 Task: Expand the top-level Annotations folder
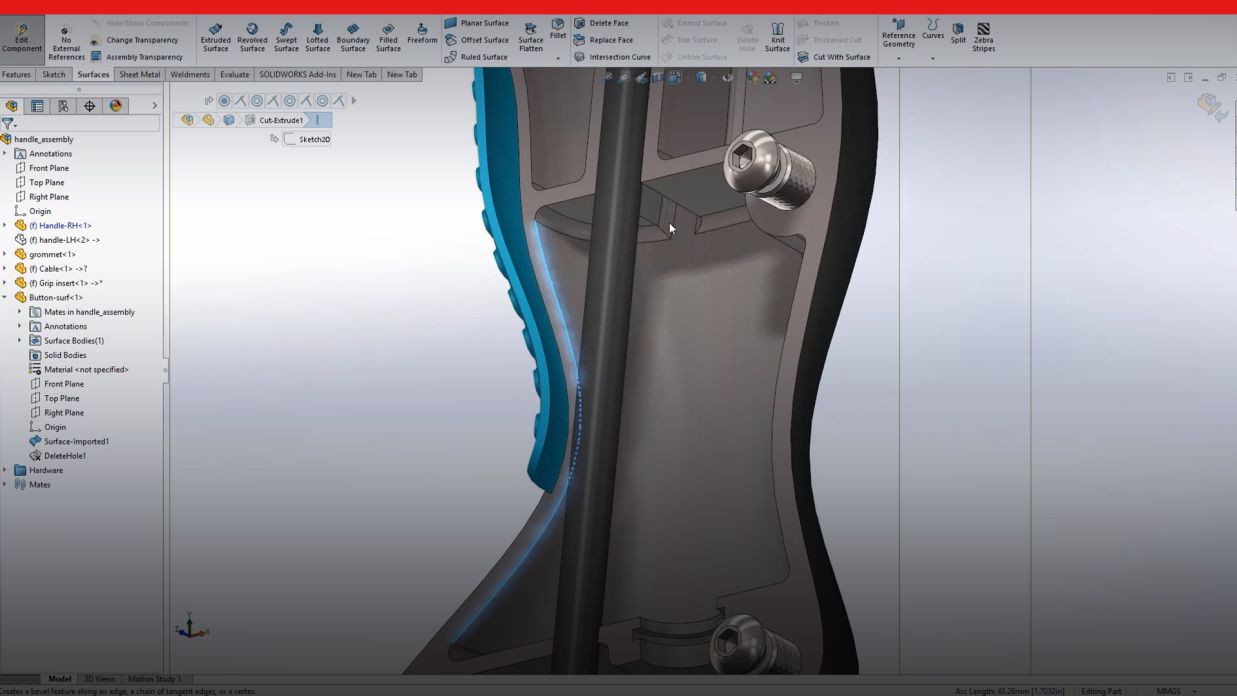(x=5, y=154)
